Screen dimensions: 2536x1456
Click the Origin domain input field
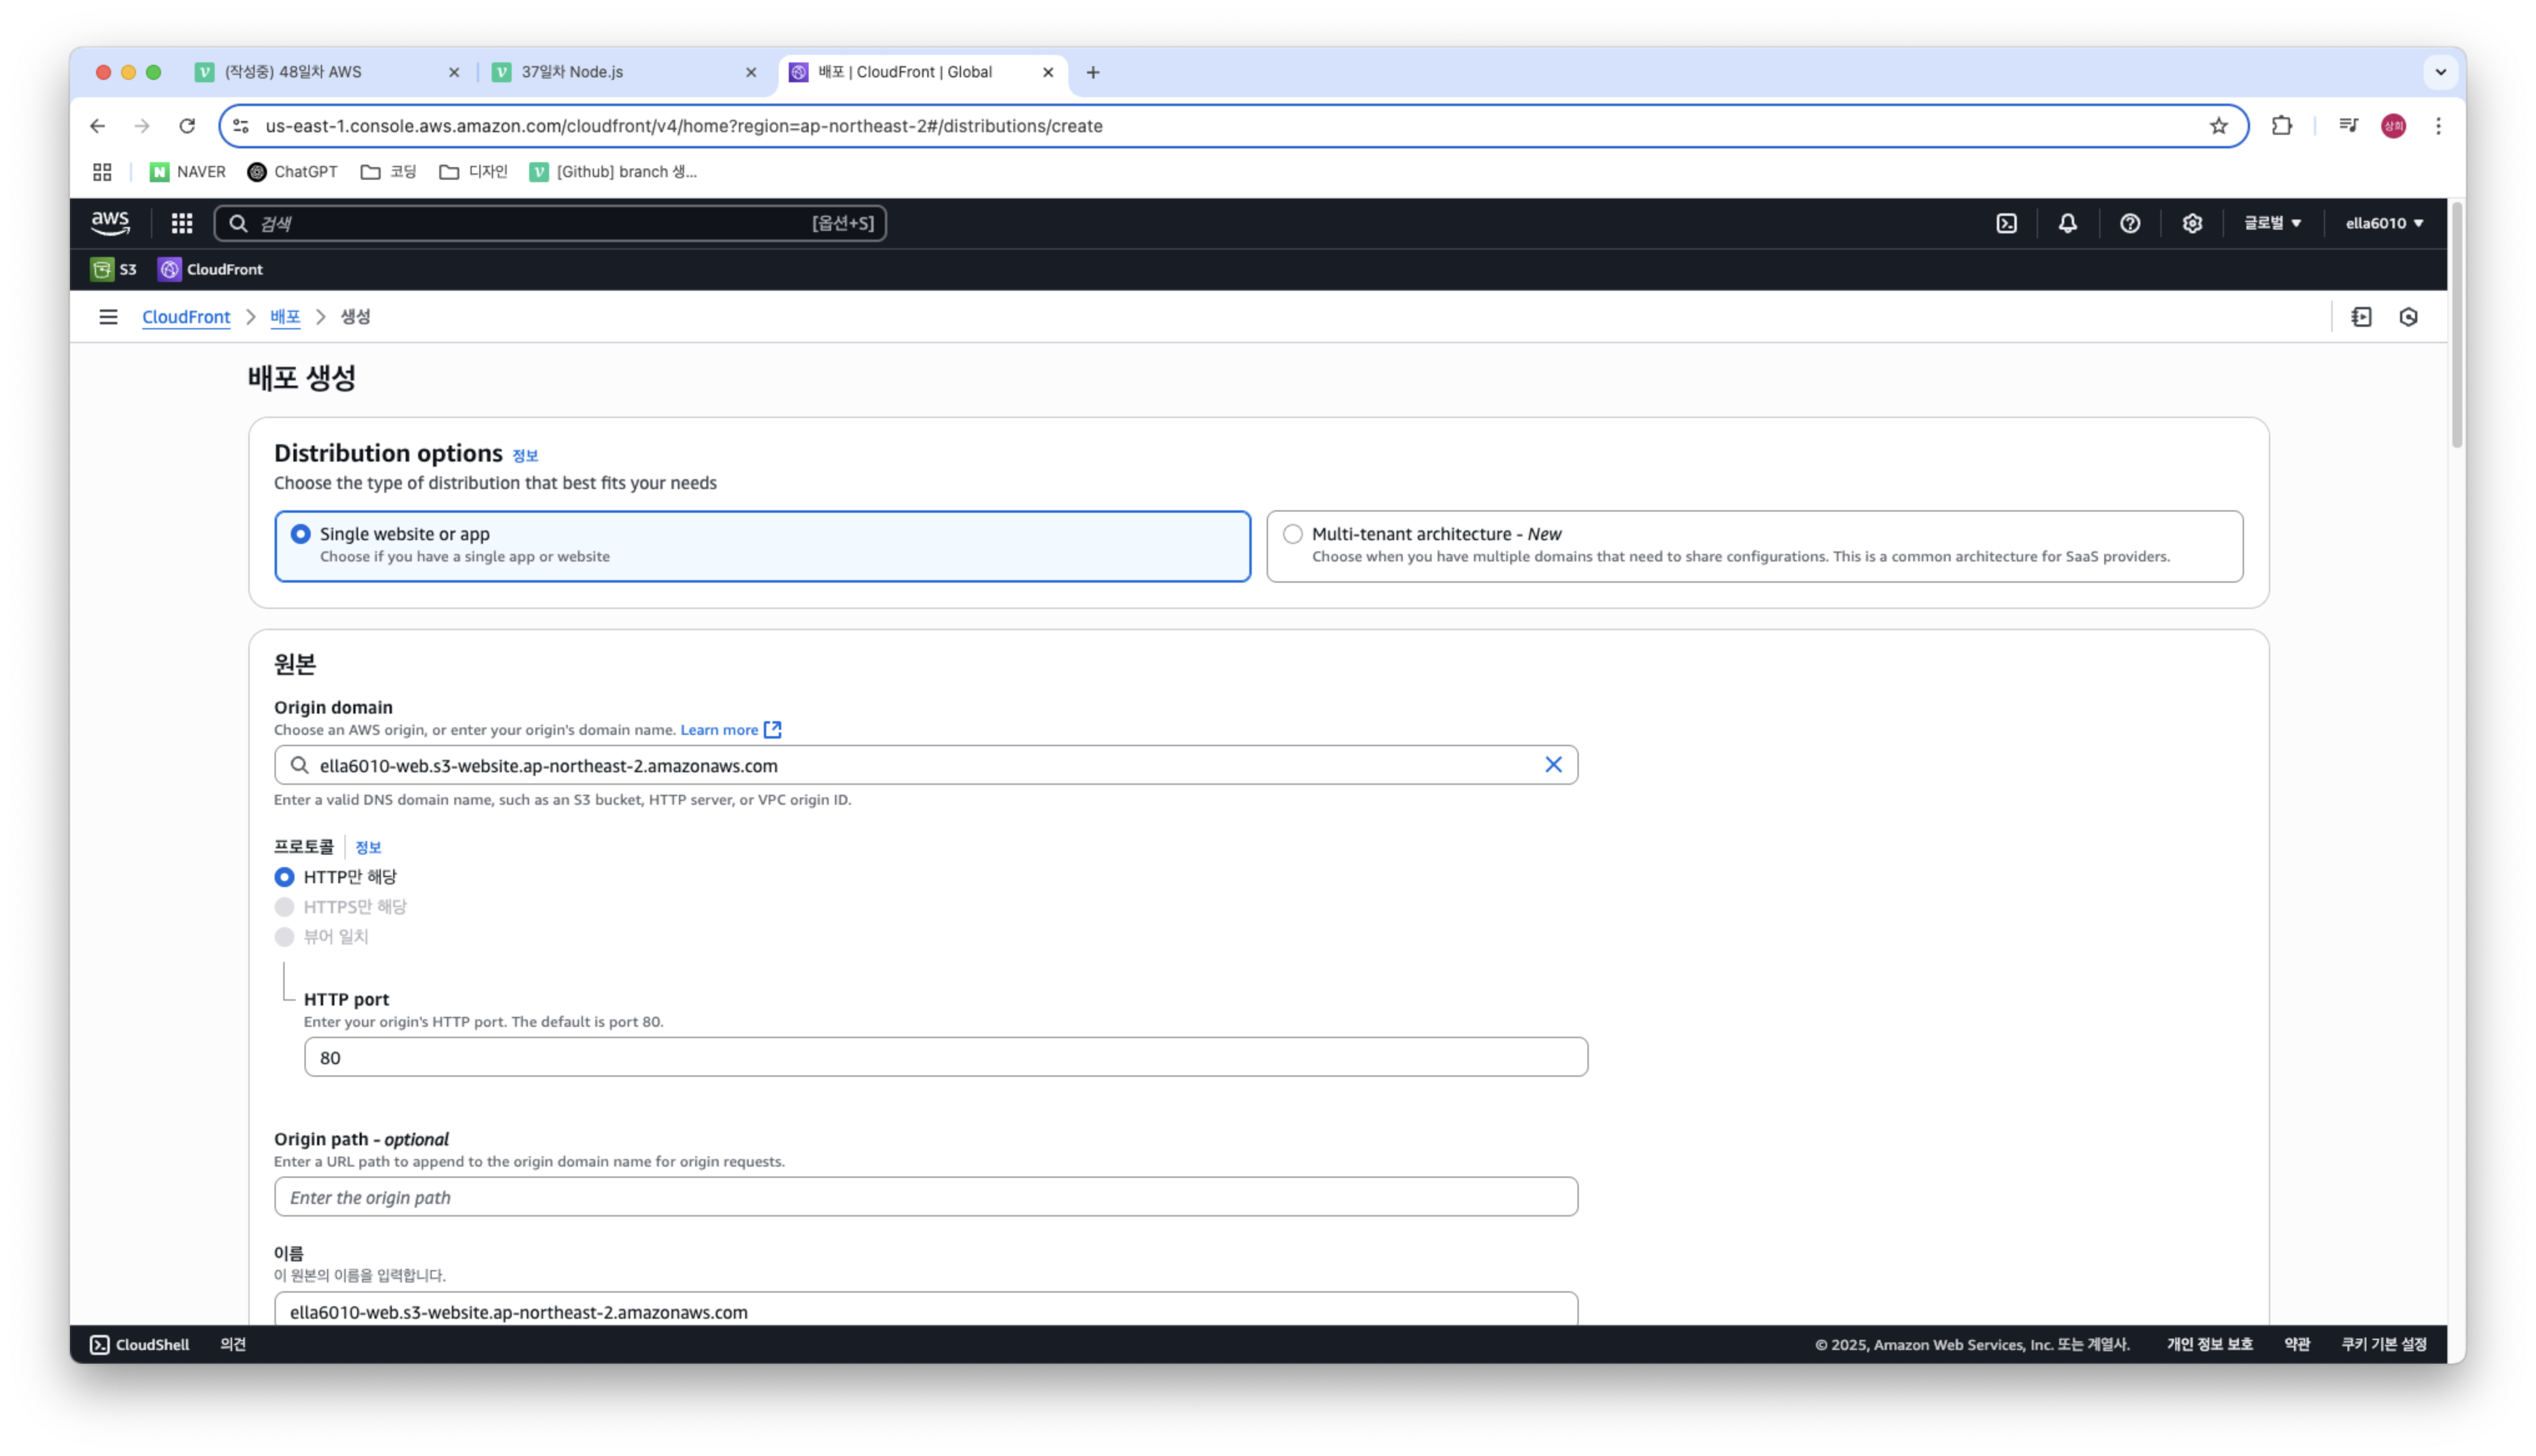click(x=926, y=765)
